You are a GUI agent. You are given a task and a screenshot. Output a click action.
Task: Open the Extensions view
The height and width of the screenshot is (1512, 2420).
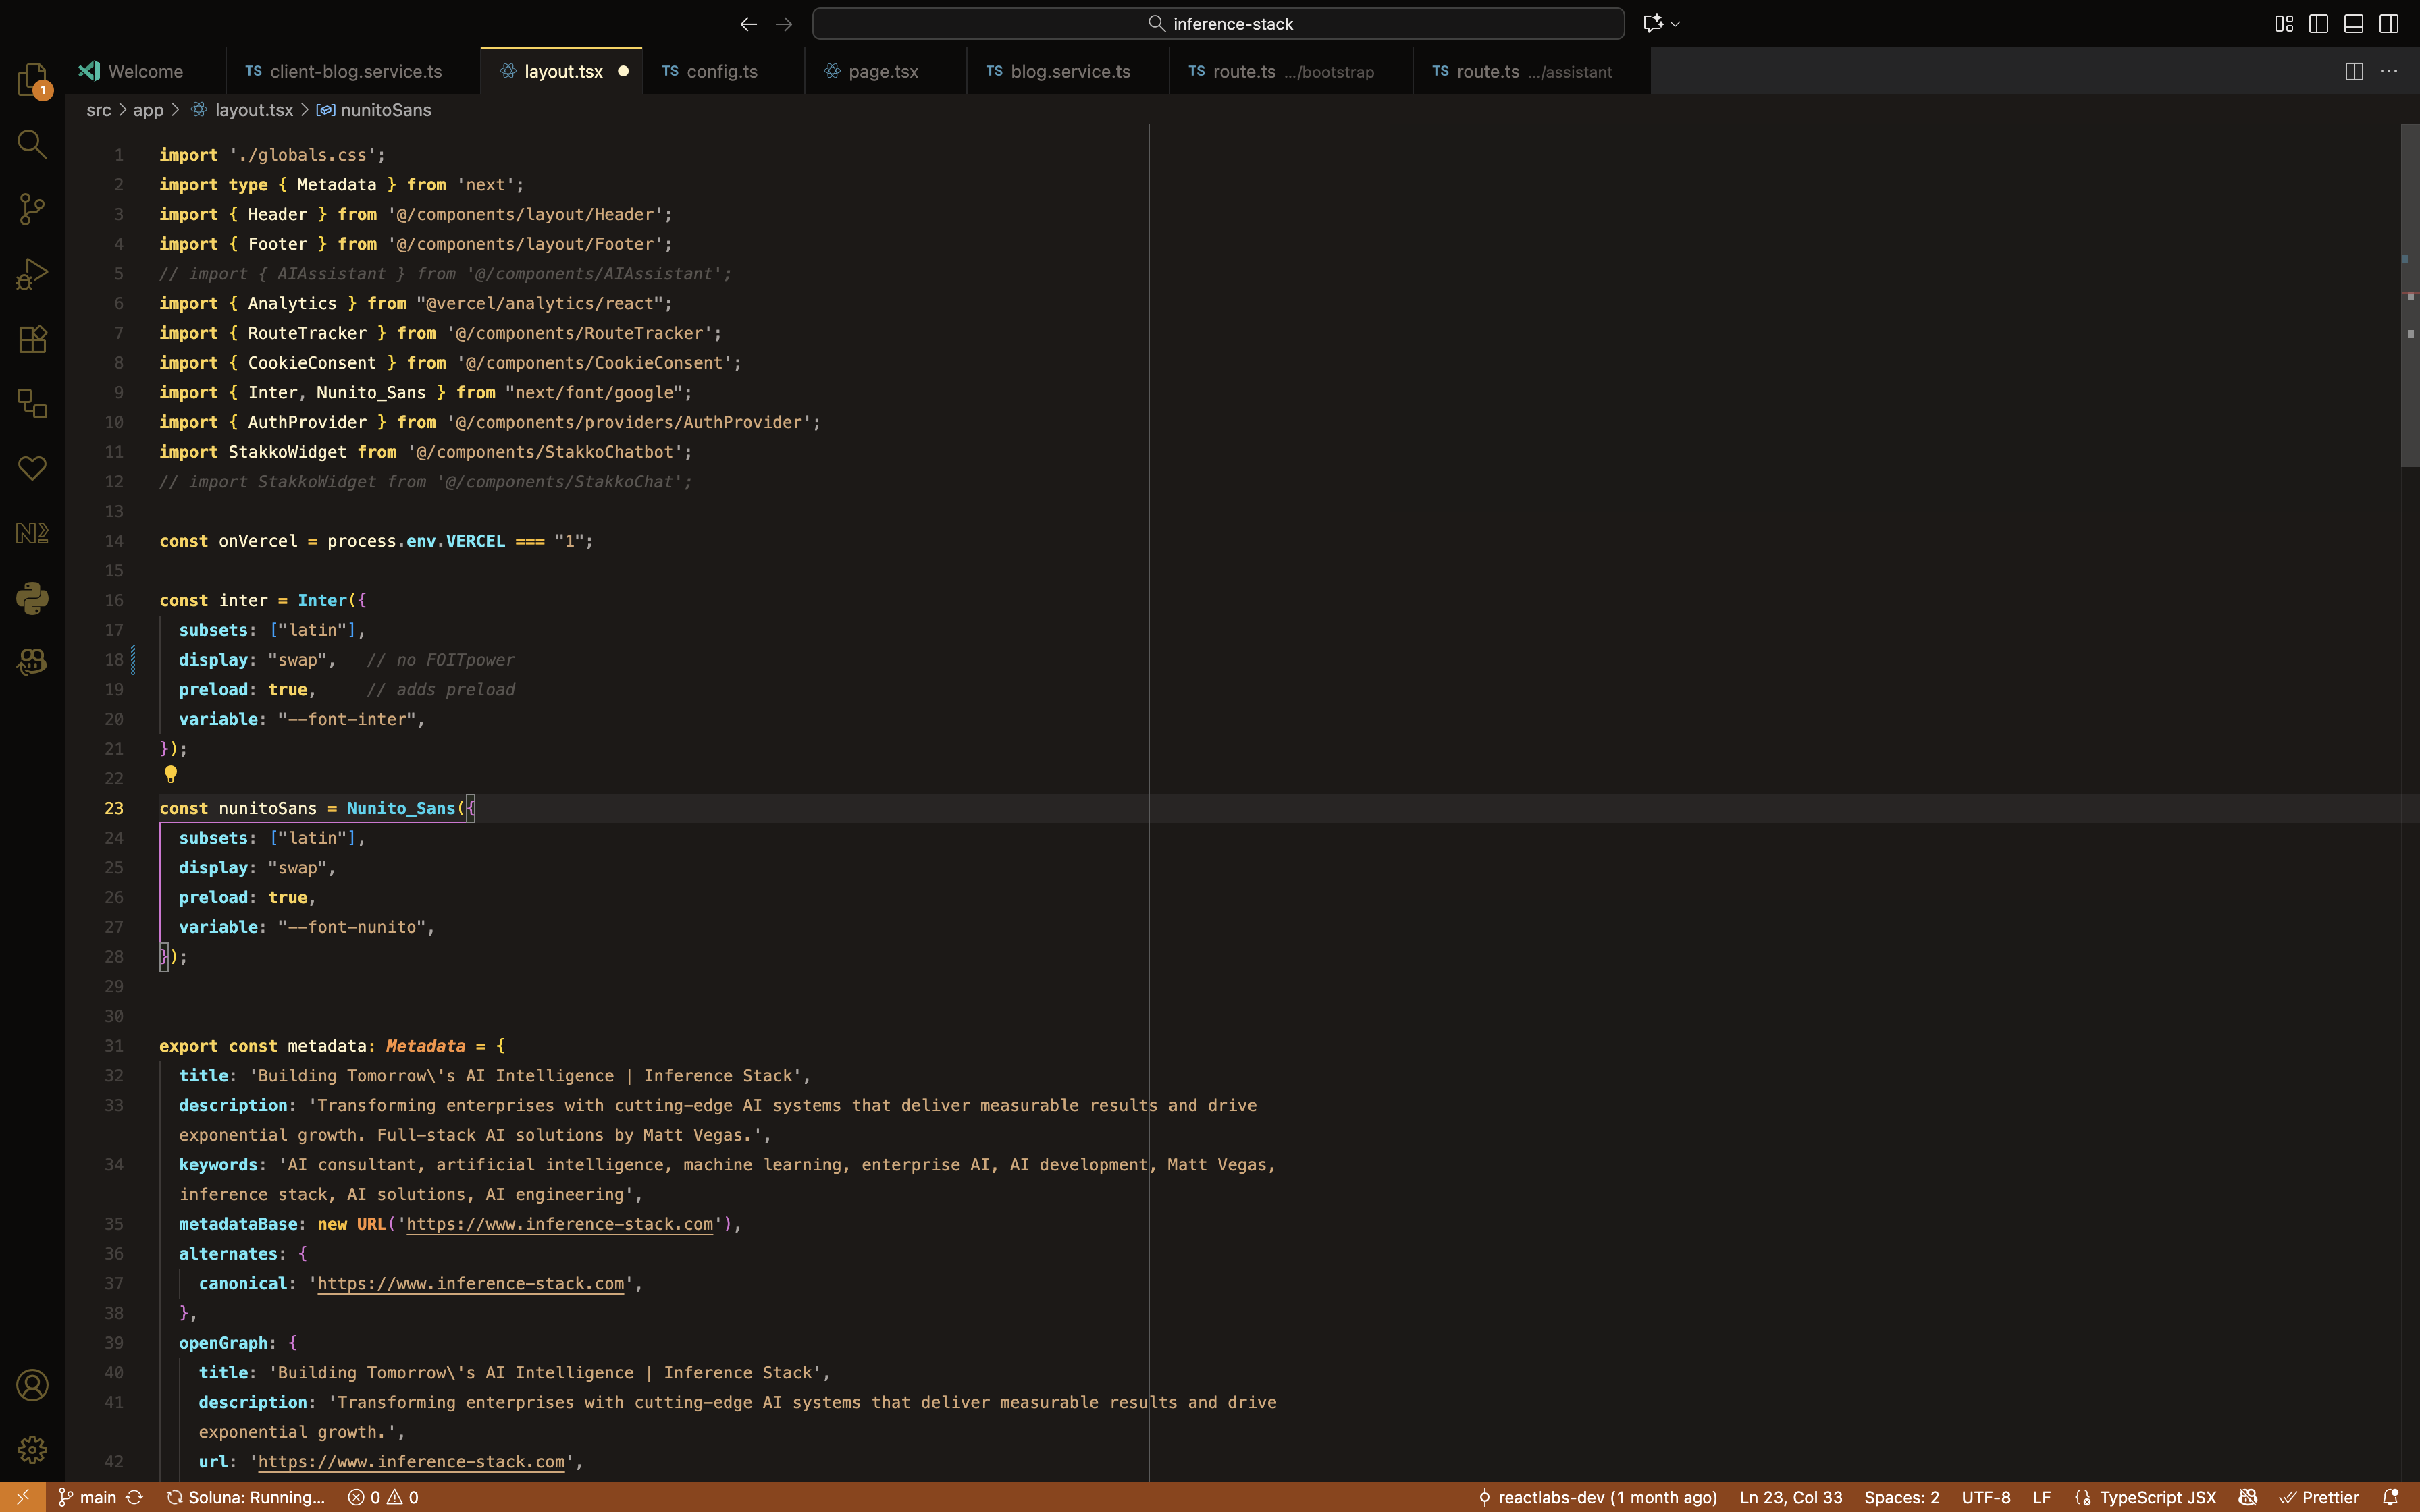point(32,339)
